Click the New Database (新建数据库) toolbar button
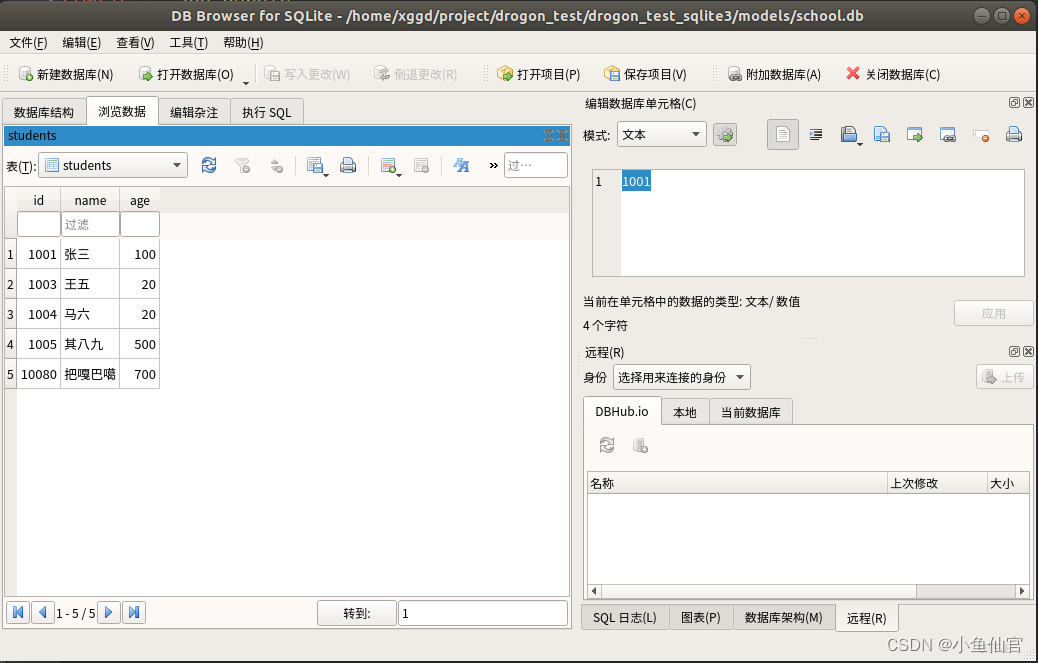1038x663 pixels. [66, 74]
